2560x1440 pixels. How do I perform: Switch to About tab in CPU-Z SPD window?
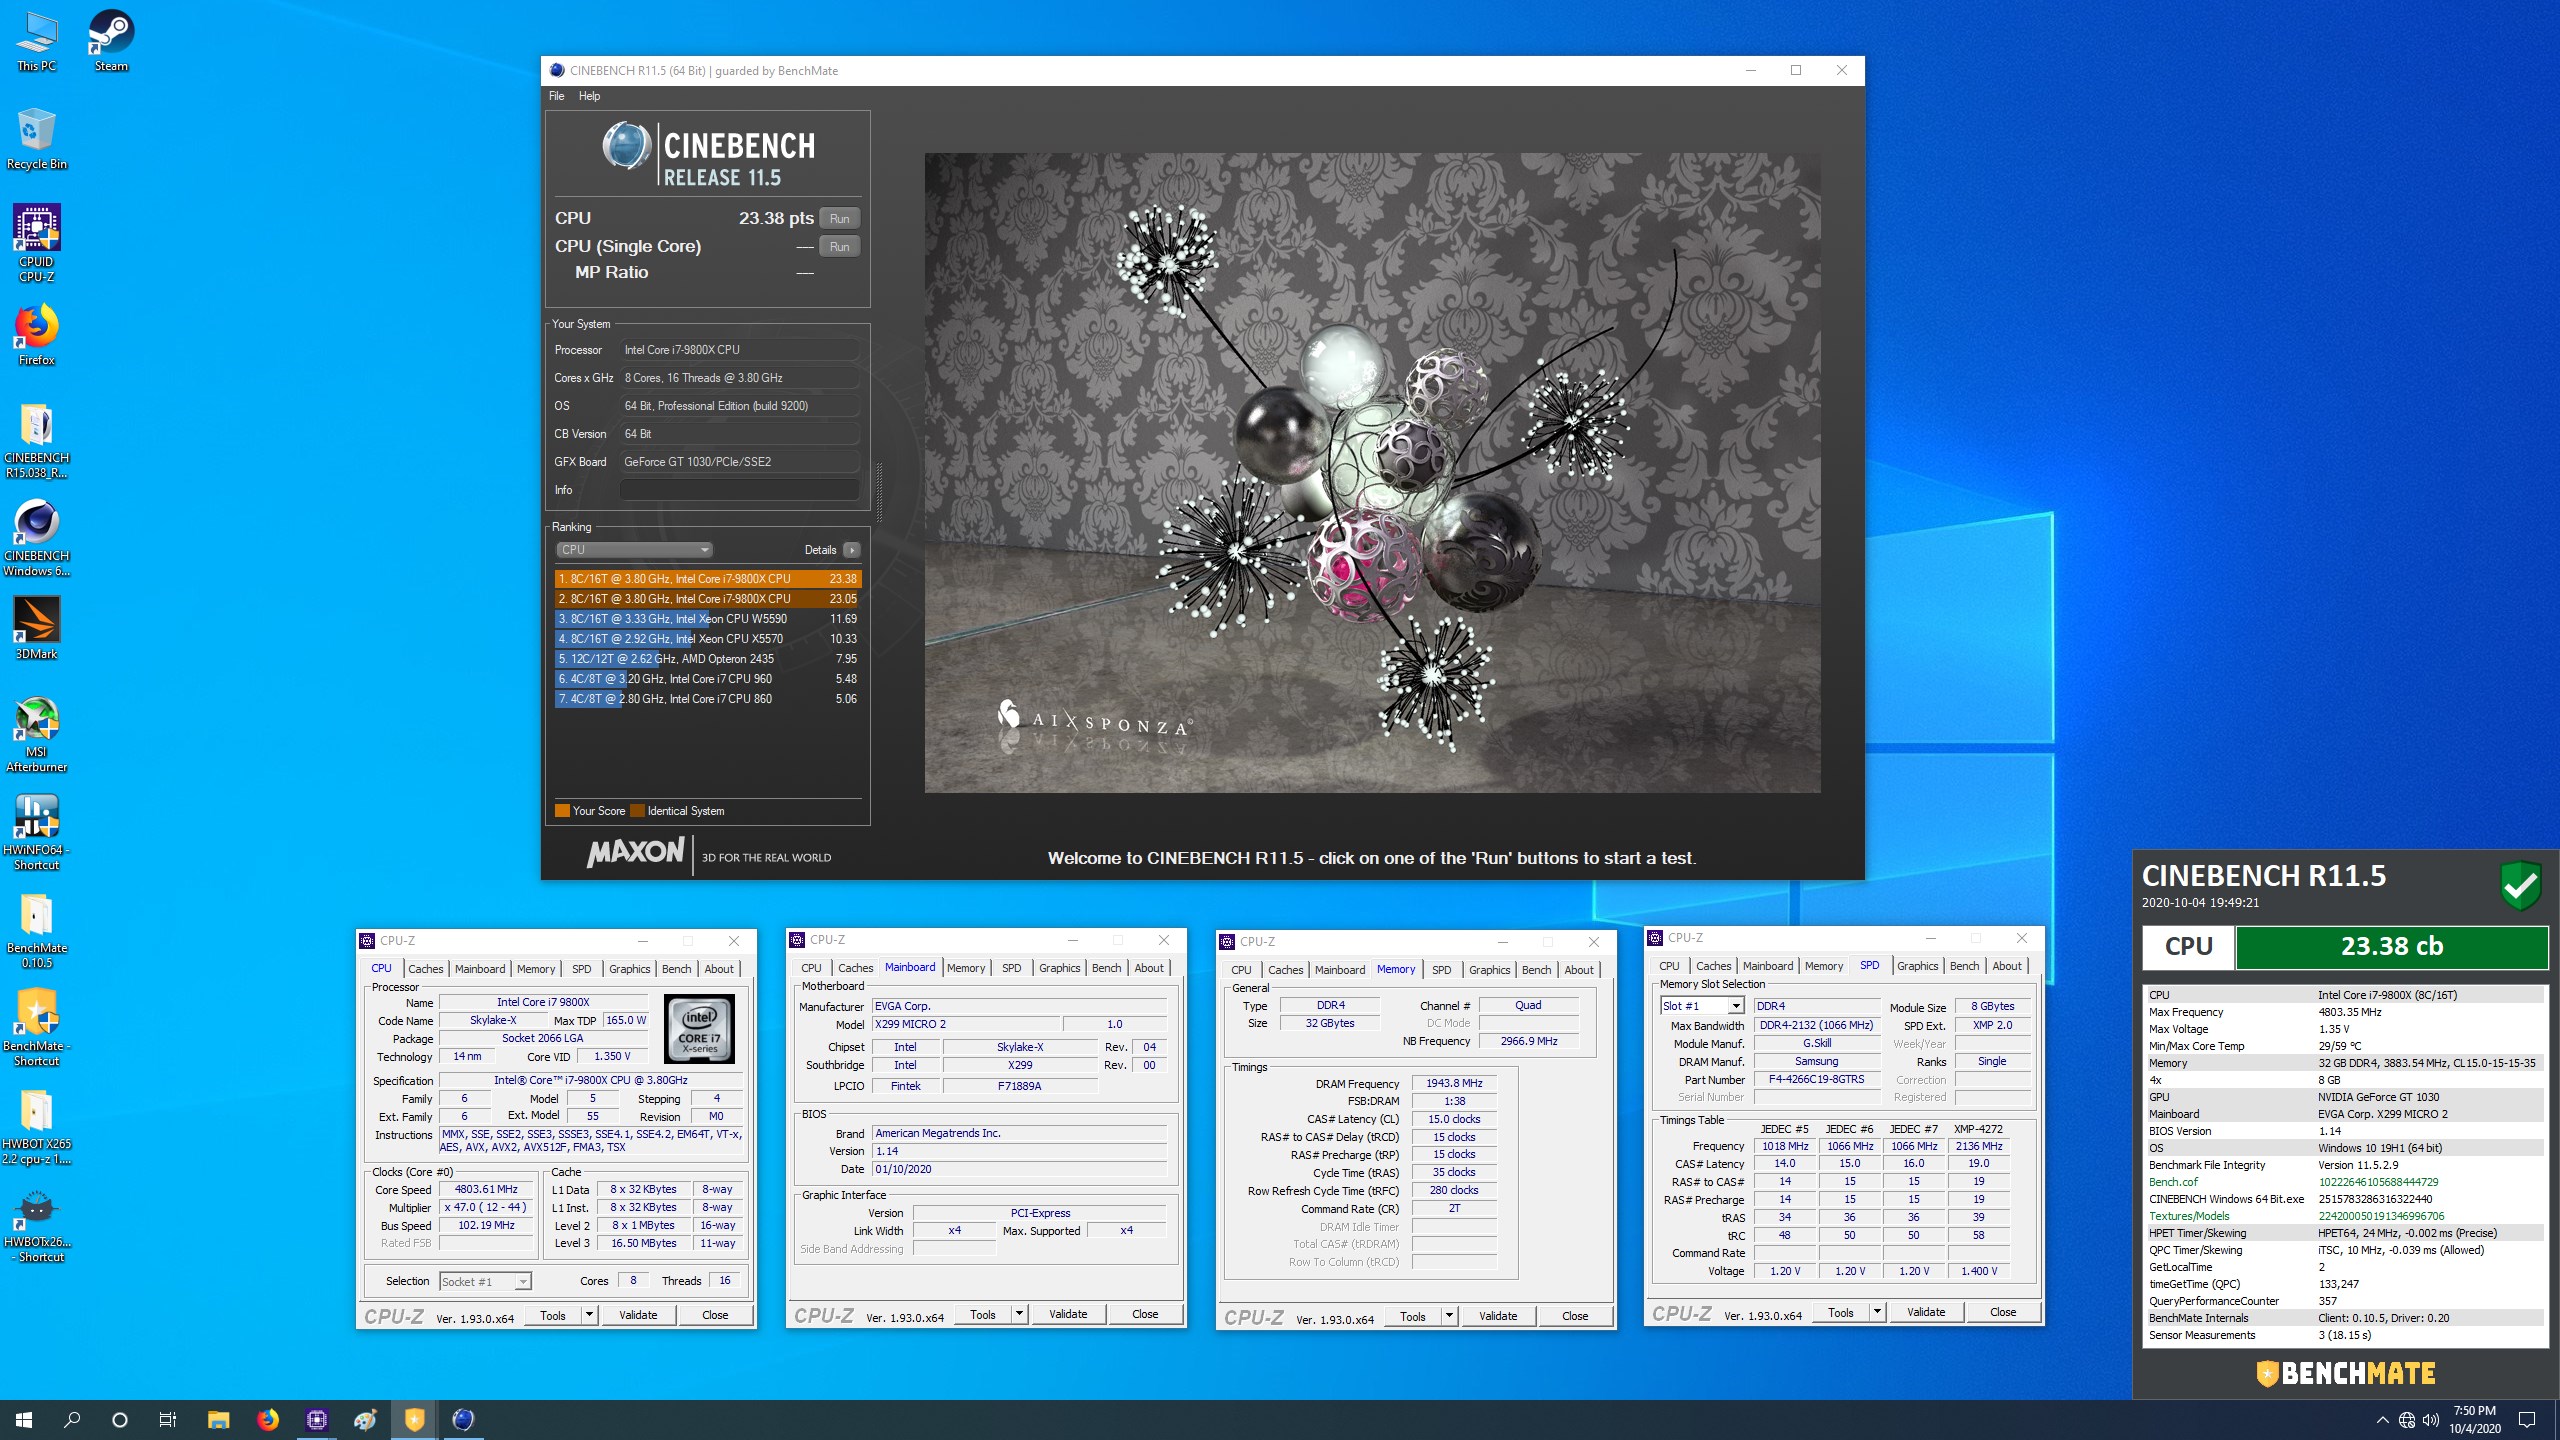2007,966
